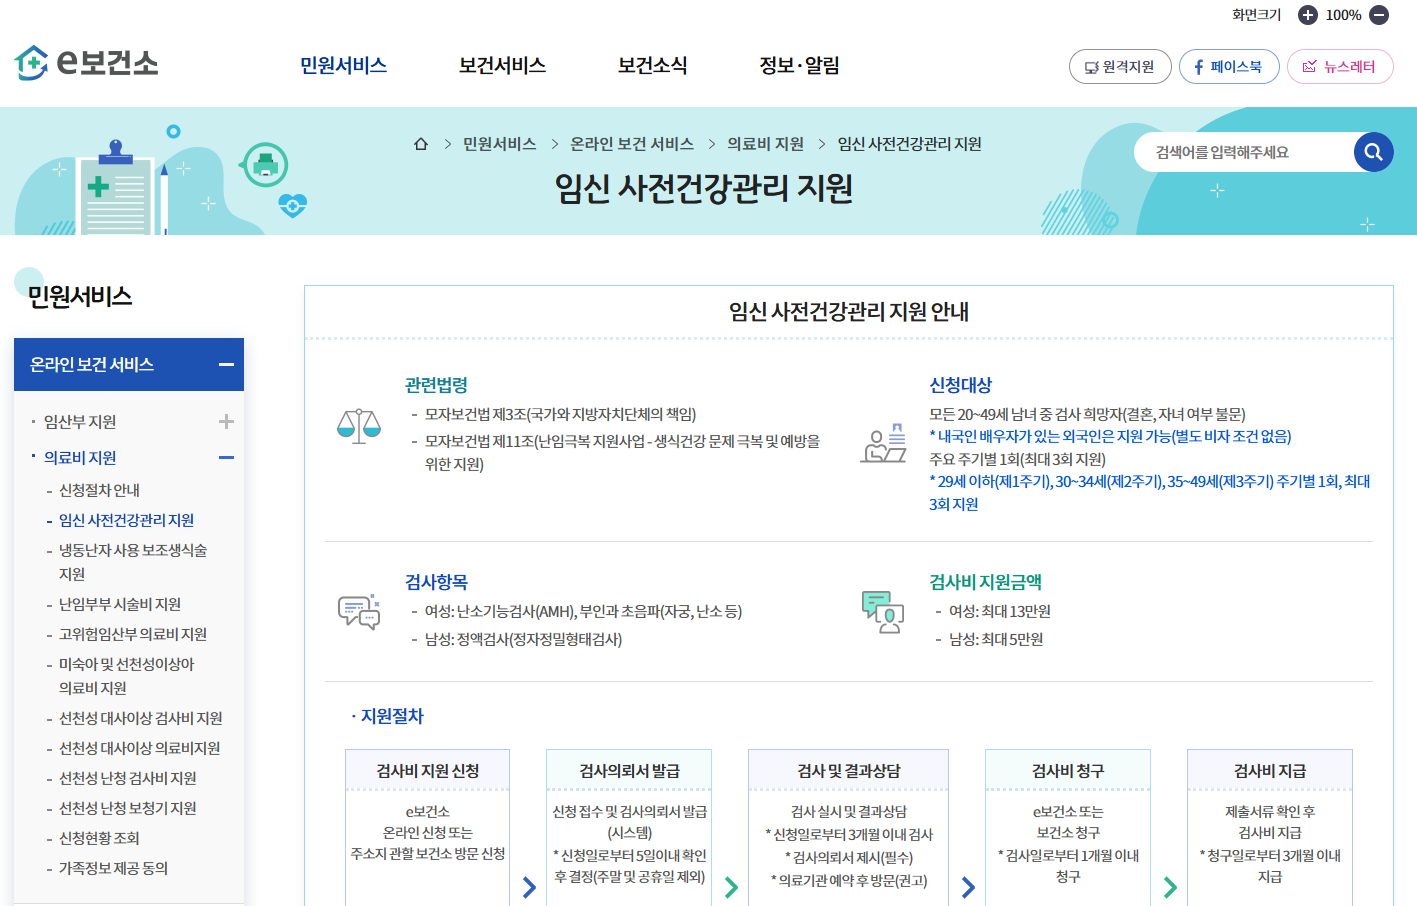Collapse the 온라인 보건 서비스 section
Image resolution: width=1417 pixels, height=906 pixels.
(226, 364)
